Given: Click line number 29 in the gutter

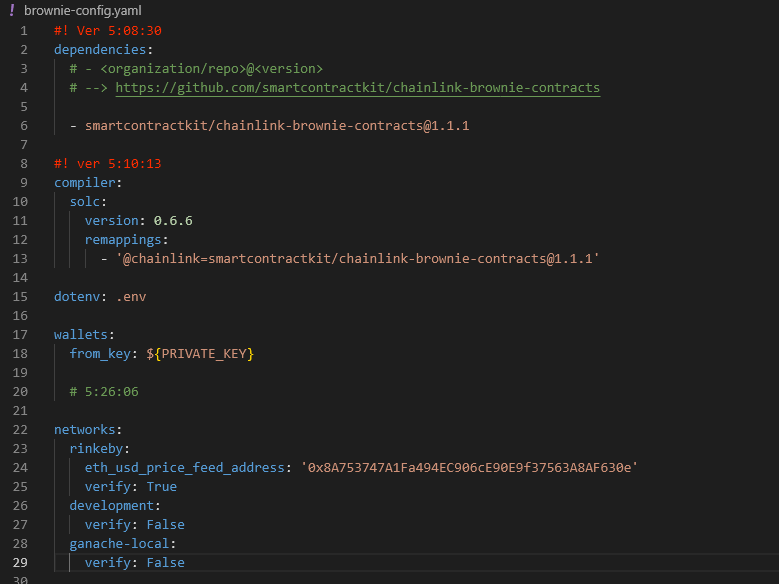Looking at the screenshot, I should tap(20, 563).
